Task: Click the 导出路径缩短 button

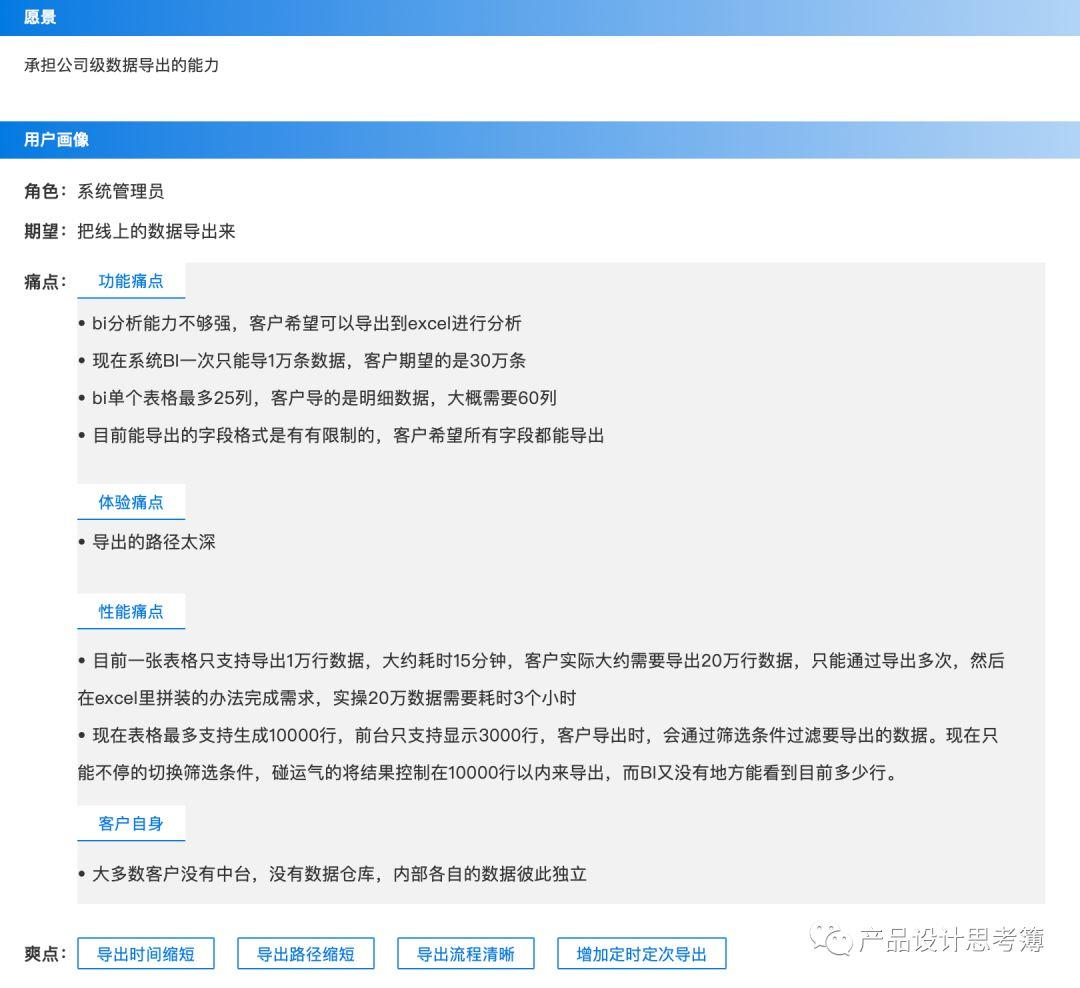Action: pos(306,953)
